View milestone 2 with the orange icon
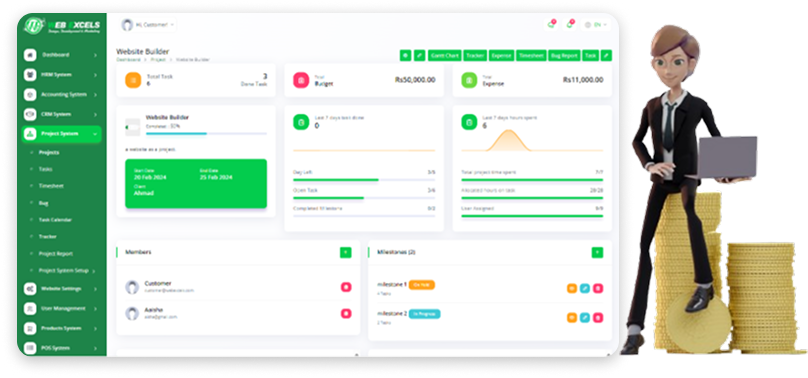 point(572,318)
